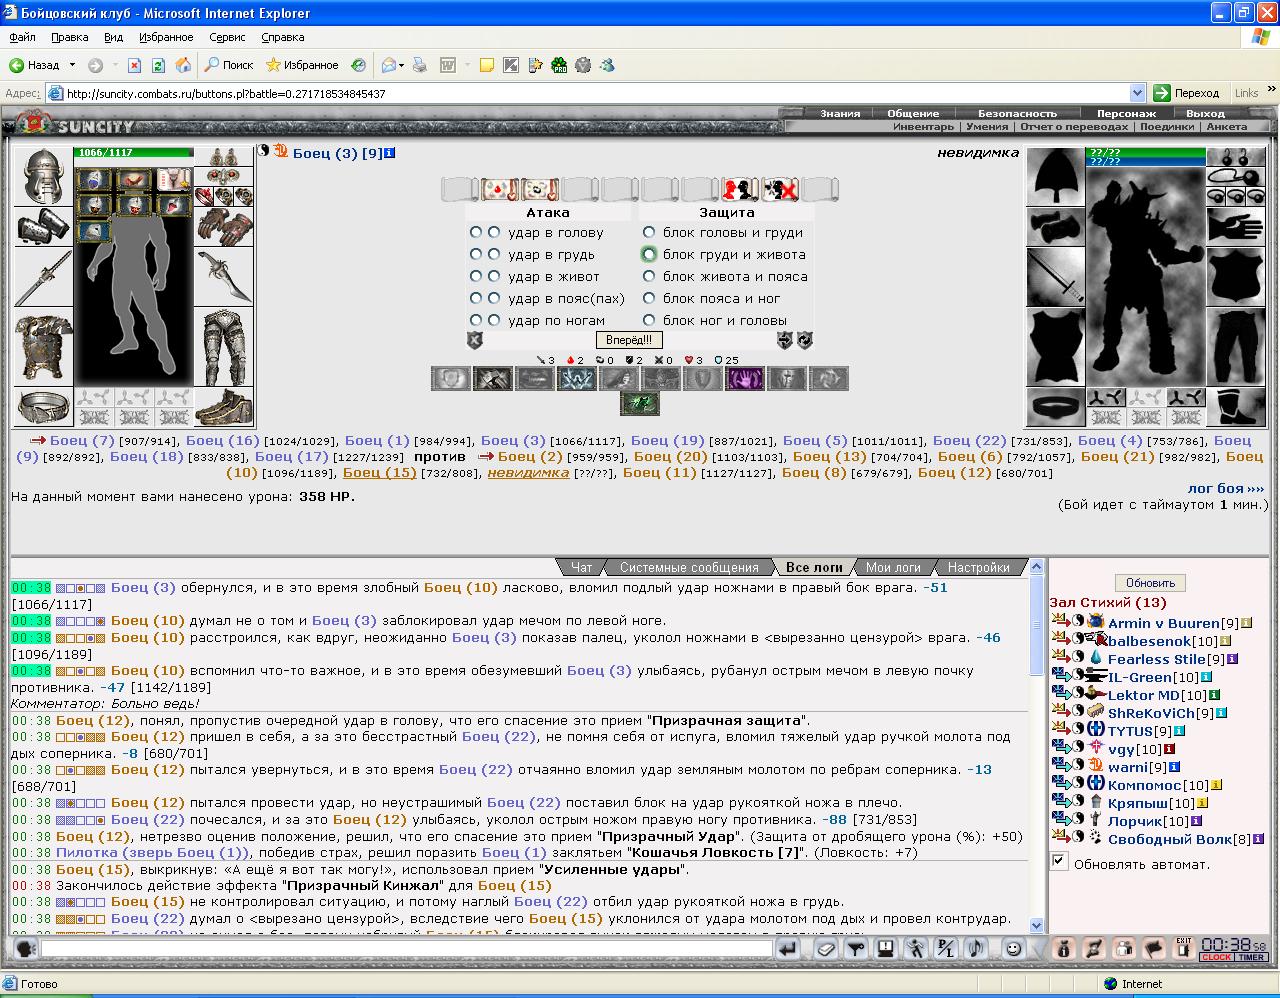This screenshot has width=1280, height=998.
Task: Click the red drop scroll icon
Action: pyautogui.click(x=500, y=189)
